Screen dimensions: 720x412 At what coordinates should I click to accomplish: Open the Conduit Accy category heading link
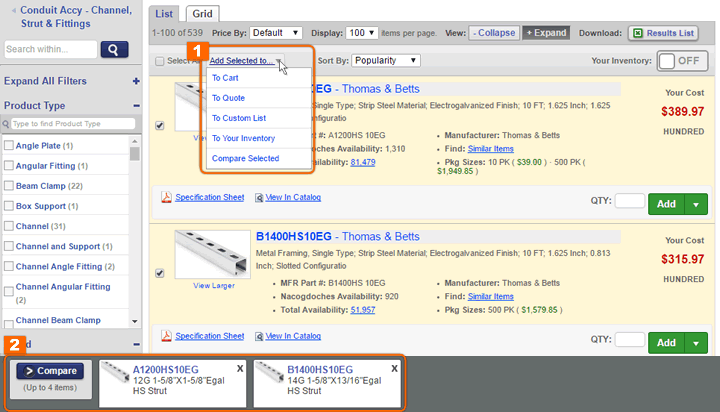pyautogui.click(x=76, y=17)
